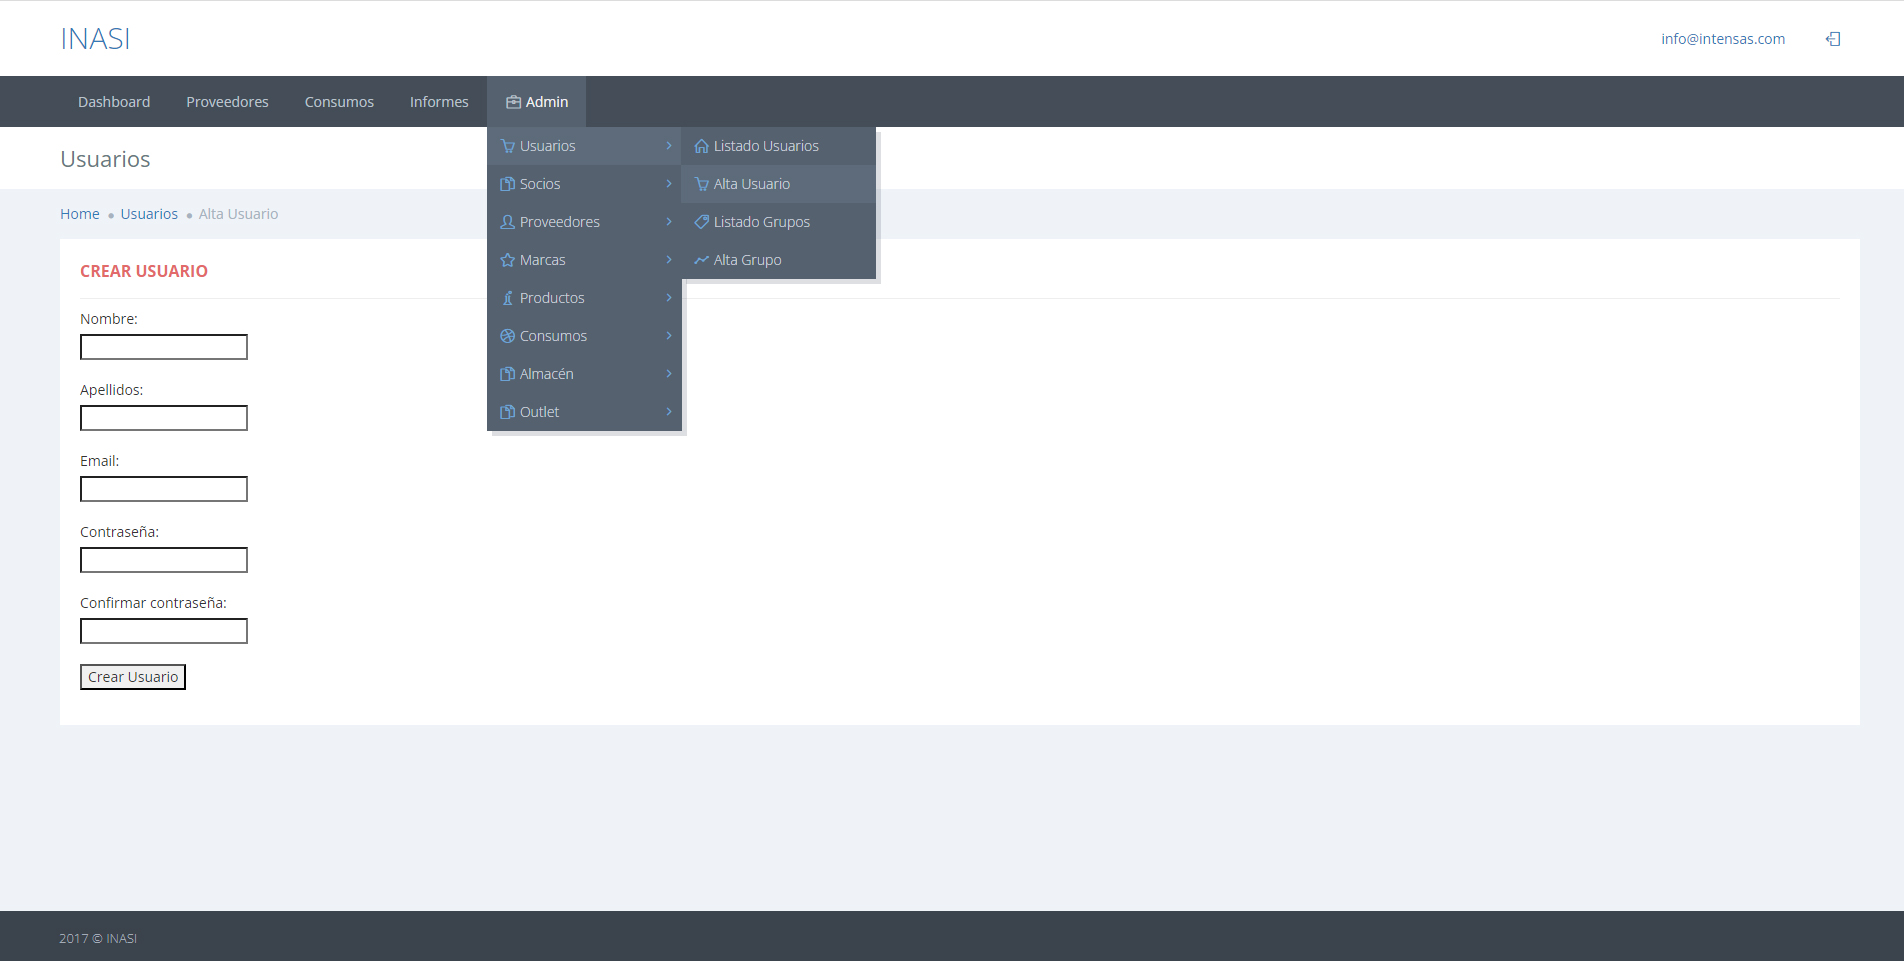Open the Almacén menu entry
Screen dimensions: 1904x961
[546, 374]
